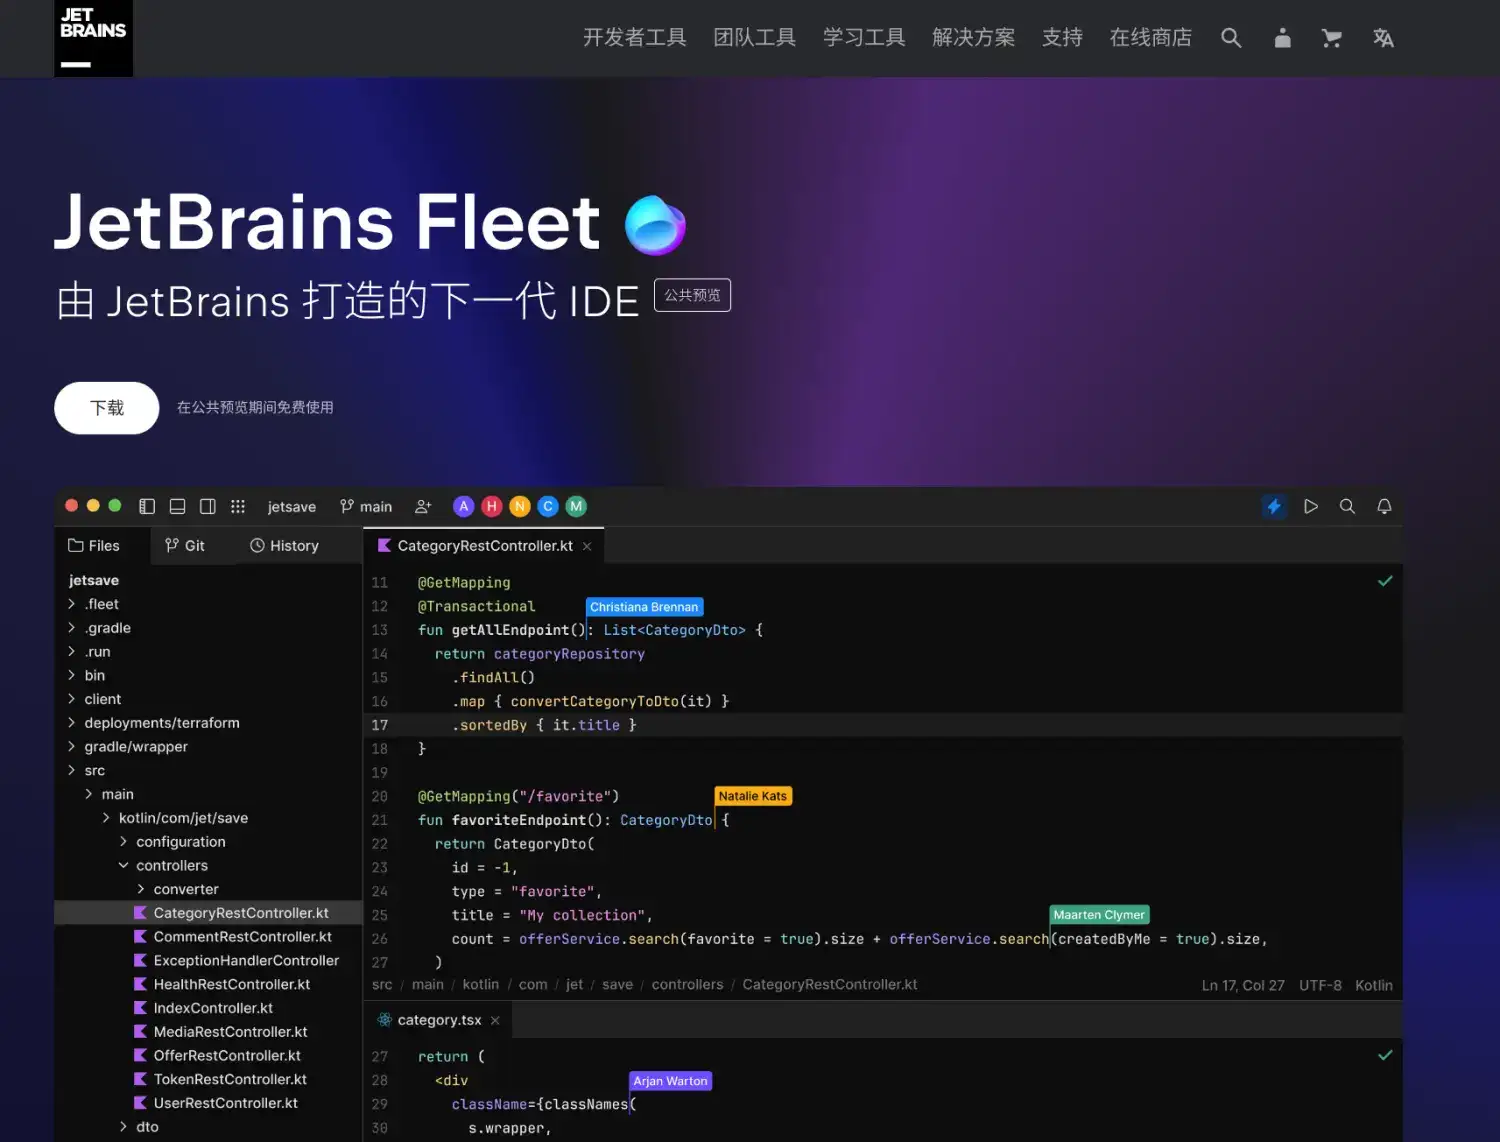Open the 学习工具 menu
Image resolution: width=1500 pixels, height=1142 pixels.
click(864, 38)
